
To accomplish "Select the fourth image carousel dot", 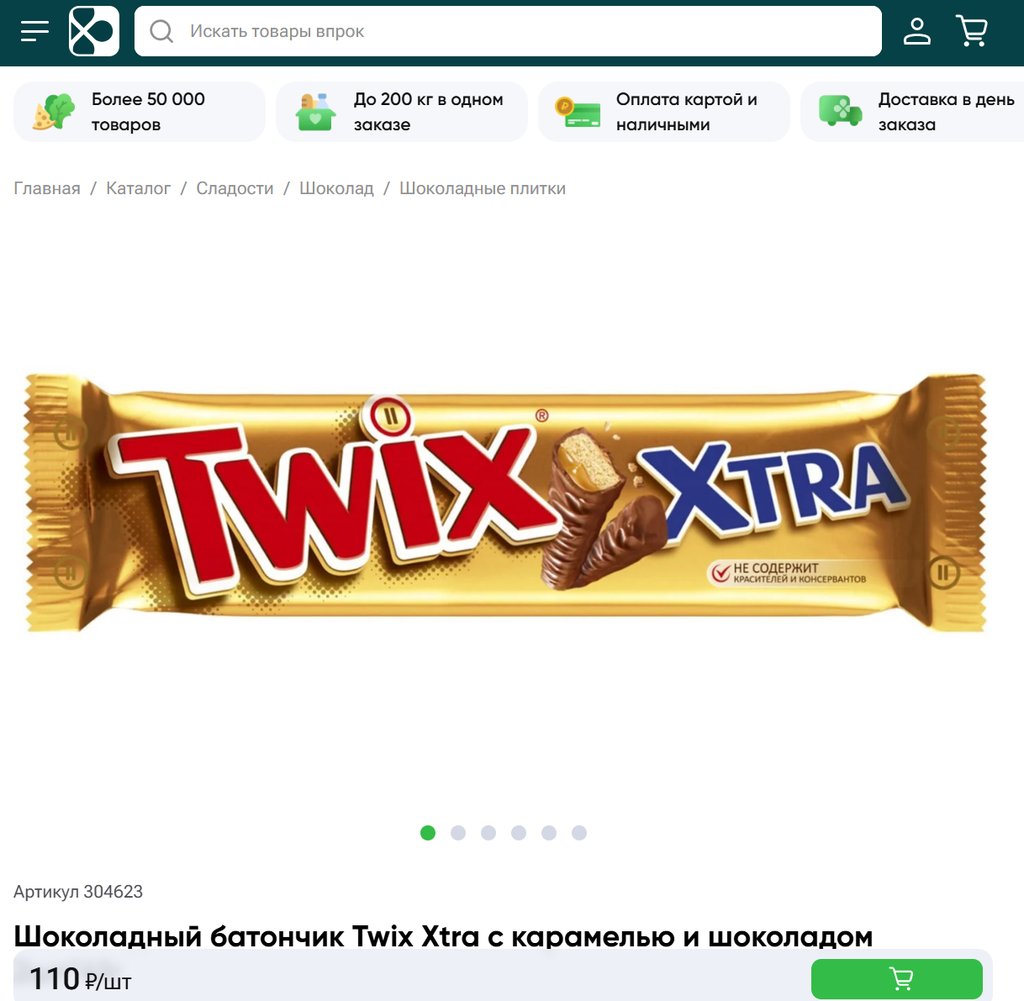I will tap(519, 833).
